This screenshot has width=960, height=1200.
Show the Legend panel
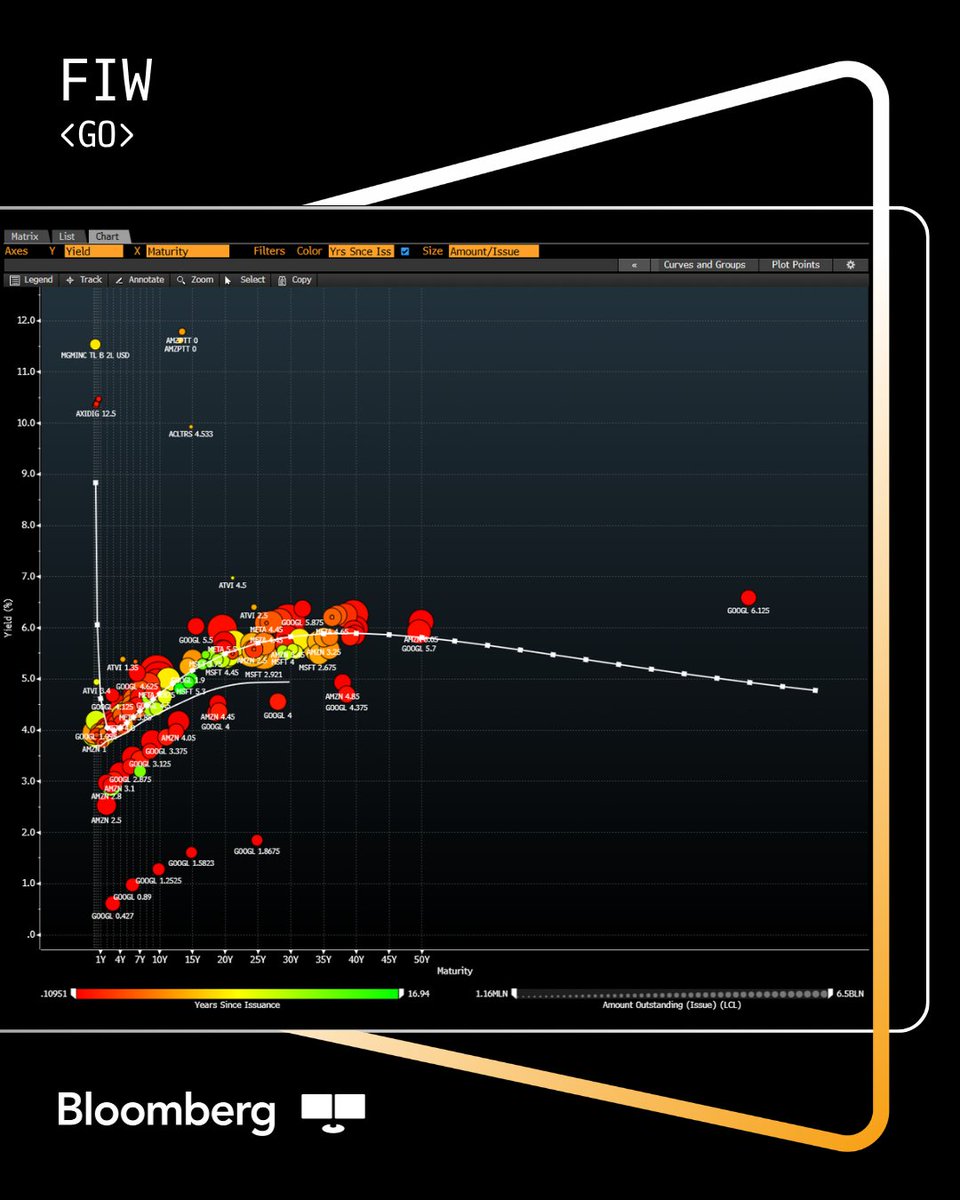(31, 280)
